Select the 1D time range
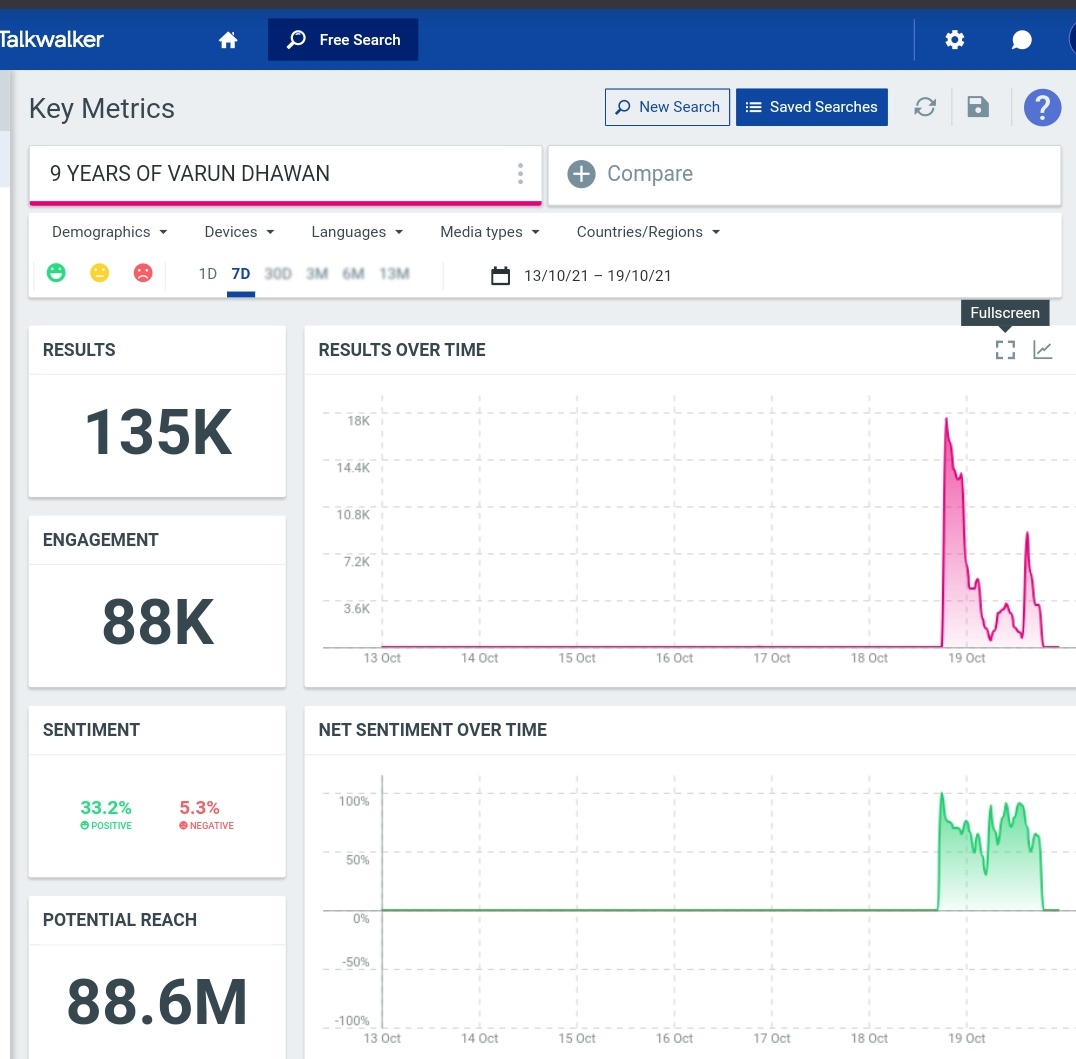The image size is (1076, 1059). [208, 274]
